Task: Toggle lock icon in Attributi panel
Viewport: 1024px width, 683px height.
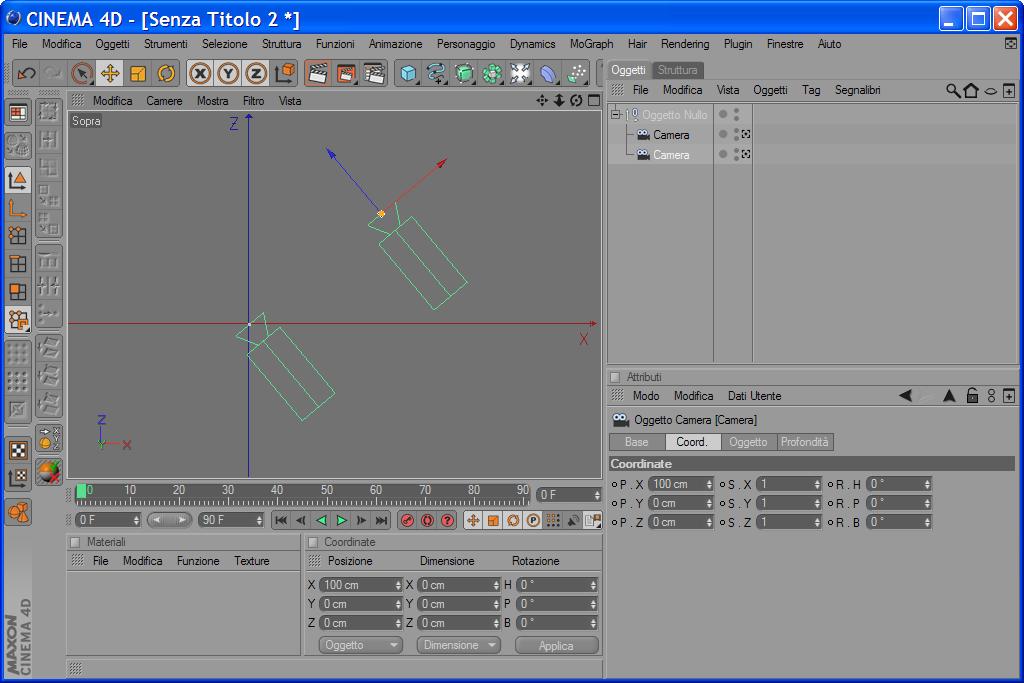Action: [972, 396]
